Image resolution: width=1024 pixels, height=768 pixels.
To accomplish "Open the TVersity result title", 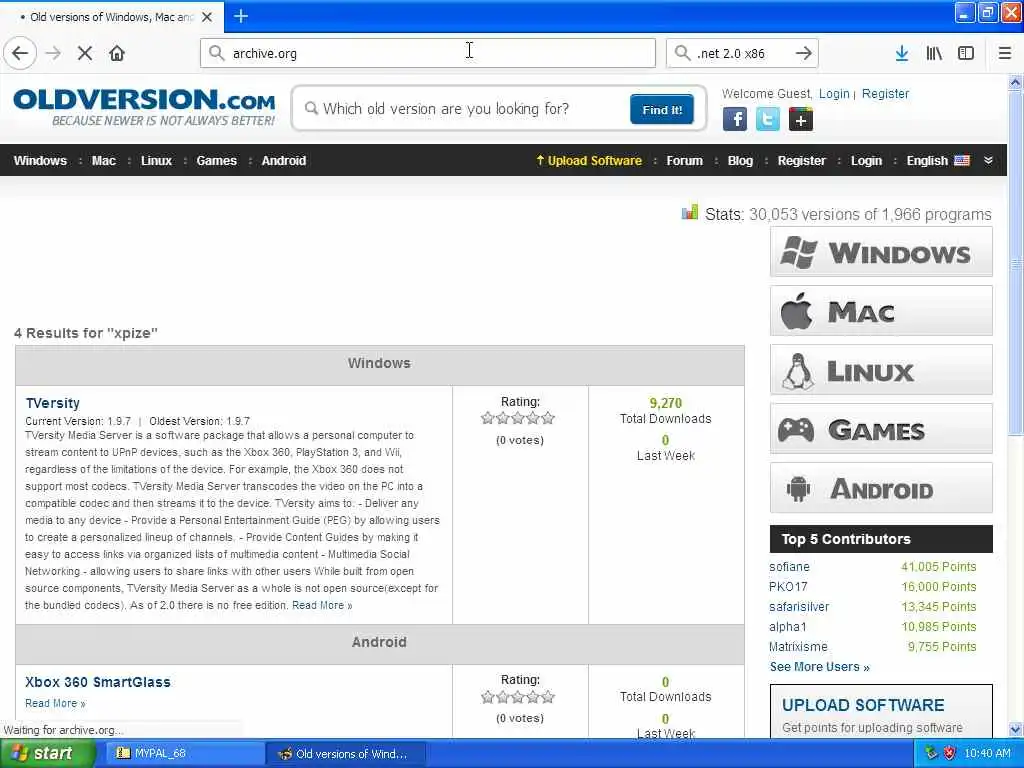I will click(52, 403).
